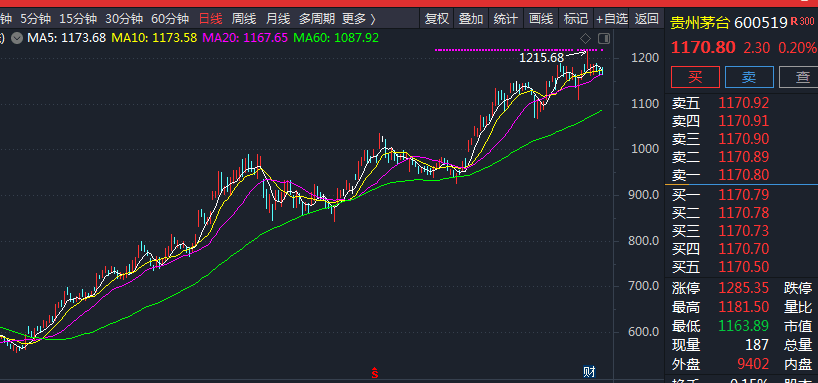Screen dimensions: 818x383
Task: Toggle the side panel layout icon
Action: (x=604, y=39)
